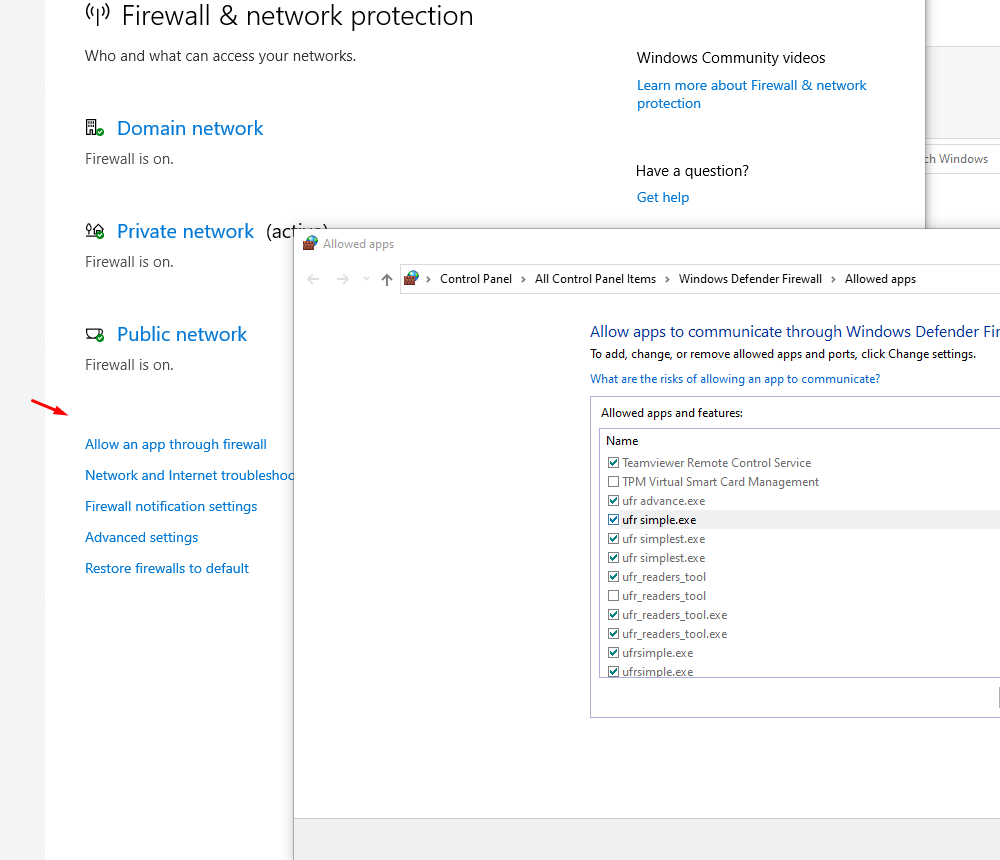
Task: Go forward in the Allowed apps window
Action: 342,279
